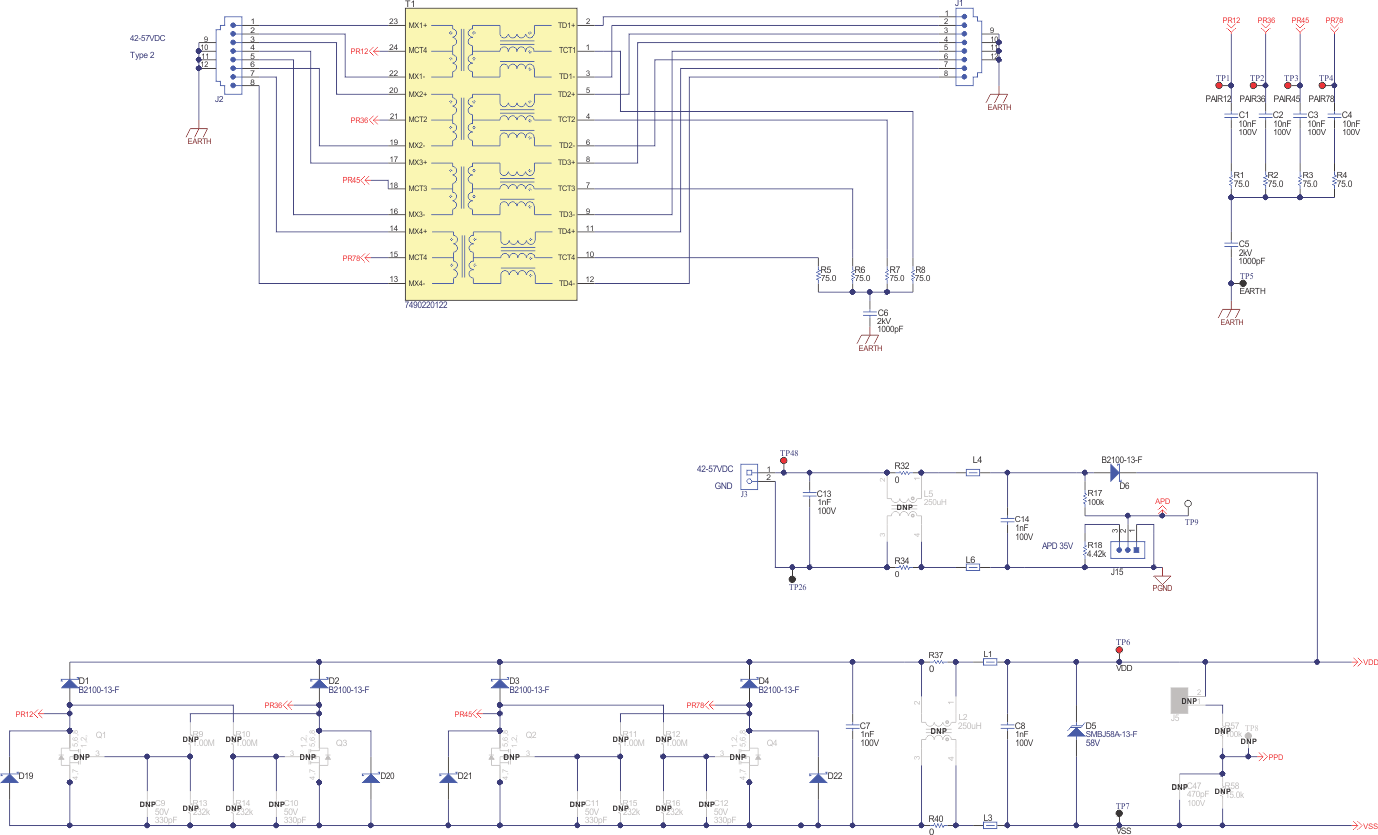Select the "TD4-" pin label on T1
Screen dimensions: 1378x835
pos(566,283)
